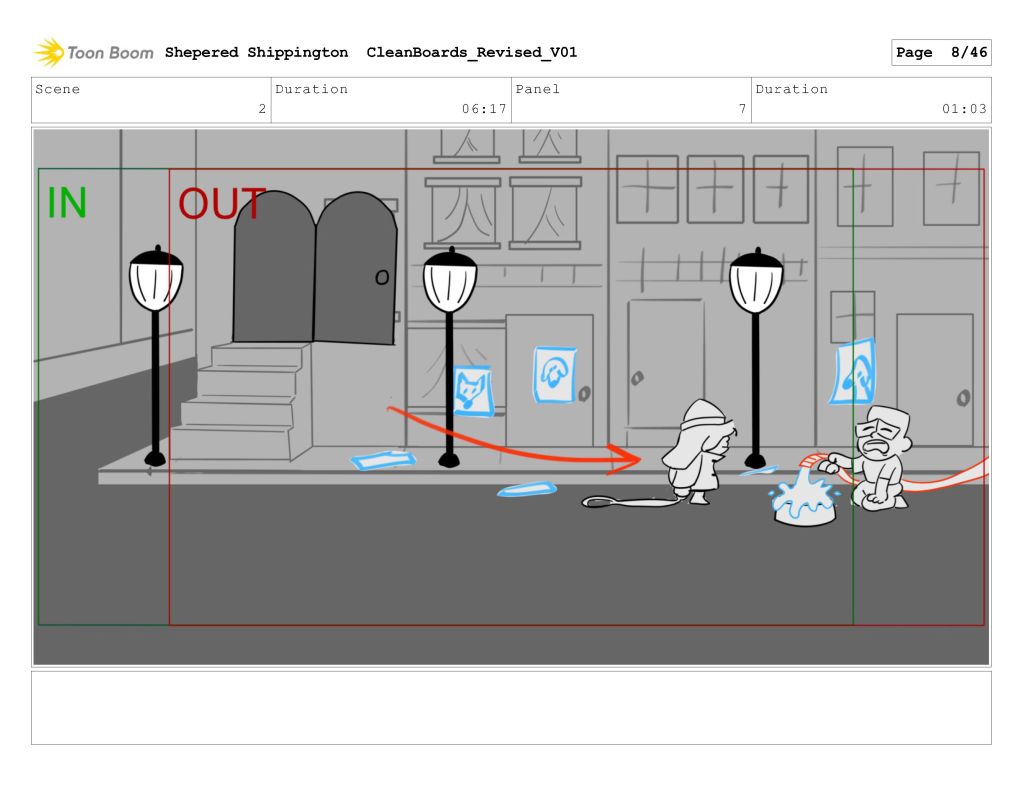1024x791 pixels.
Task: Click the red camera move arrowhead
Action: click(x=628, y=460)
